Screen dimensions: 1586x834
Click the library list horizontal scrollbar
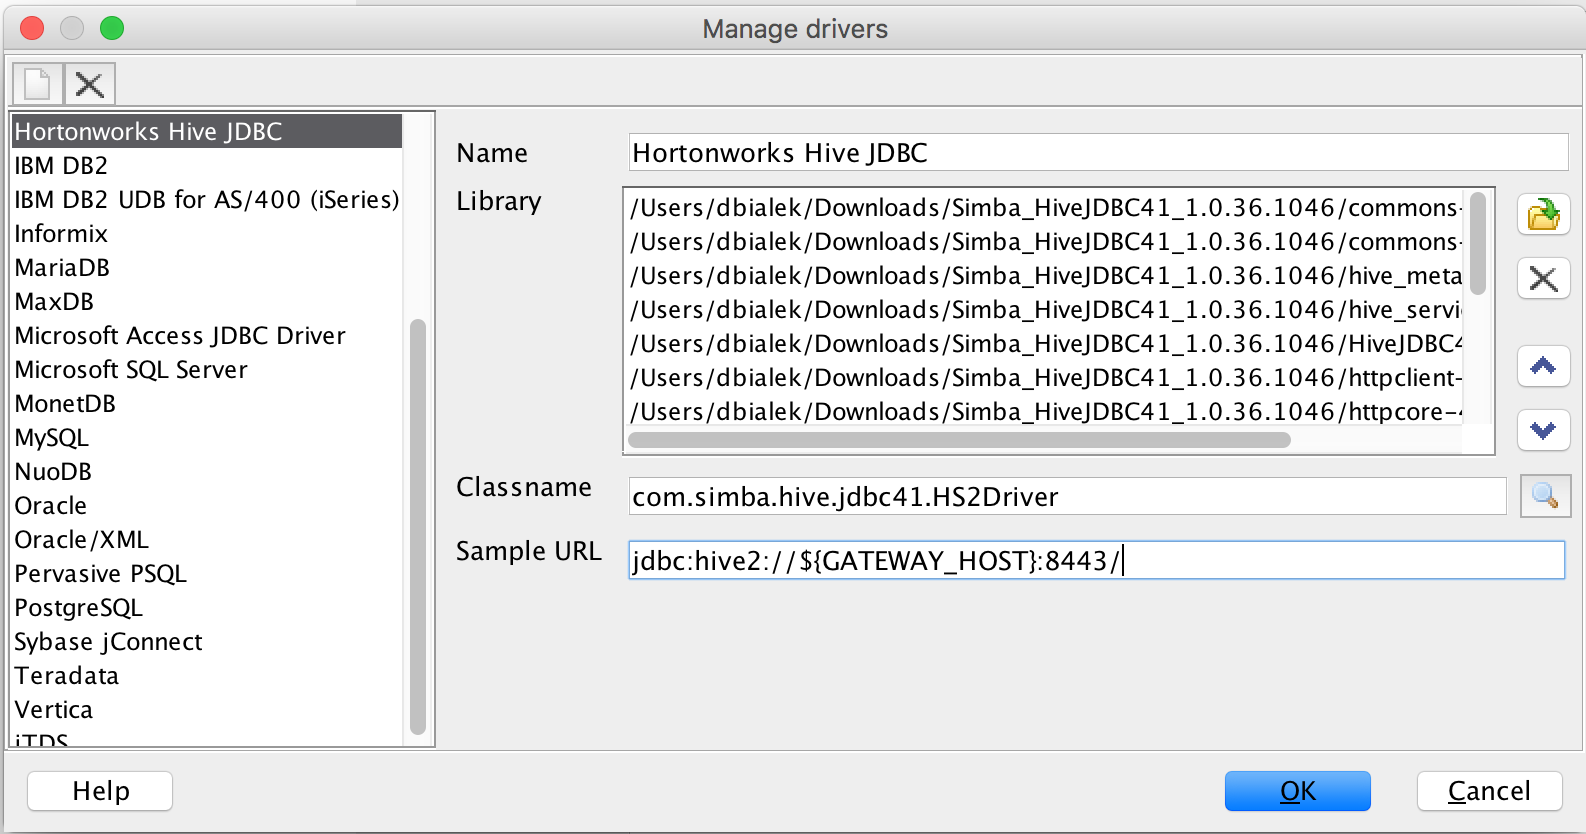coord(959,440)
